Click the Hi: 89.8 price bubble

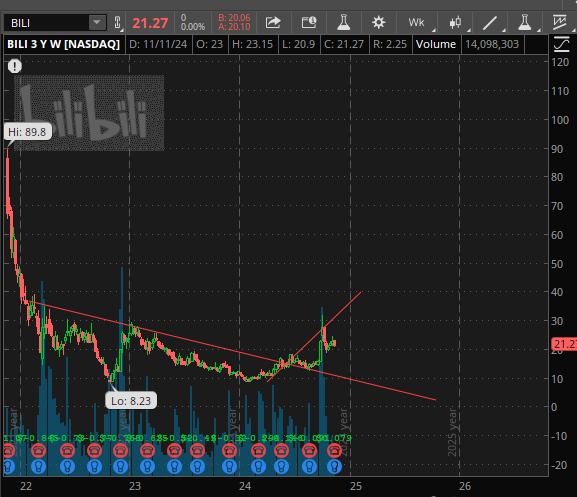pyautogui.click(x=27, y=132)
